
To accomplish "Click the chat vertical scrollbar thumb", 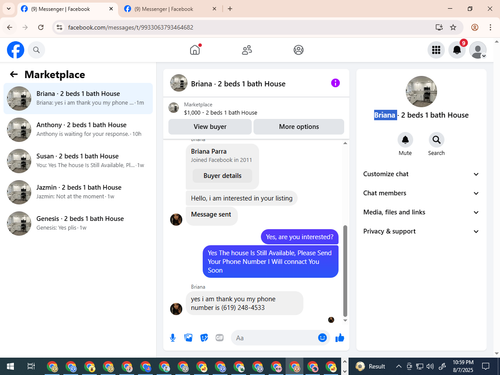I will pyautogui.click(x=345, y=271).
